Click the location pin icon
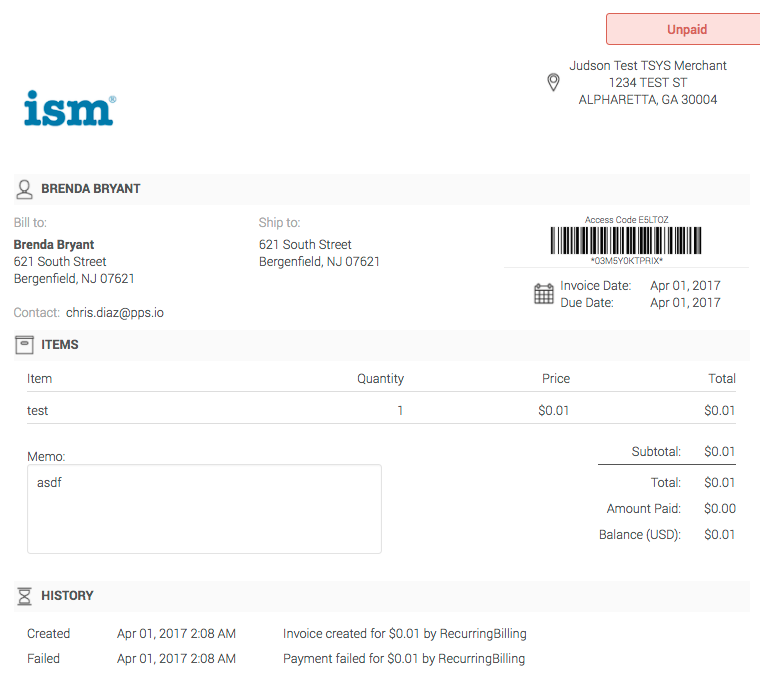Image resolution: width=760 pixels, height=682 pixels. [x=553, y=82]
